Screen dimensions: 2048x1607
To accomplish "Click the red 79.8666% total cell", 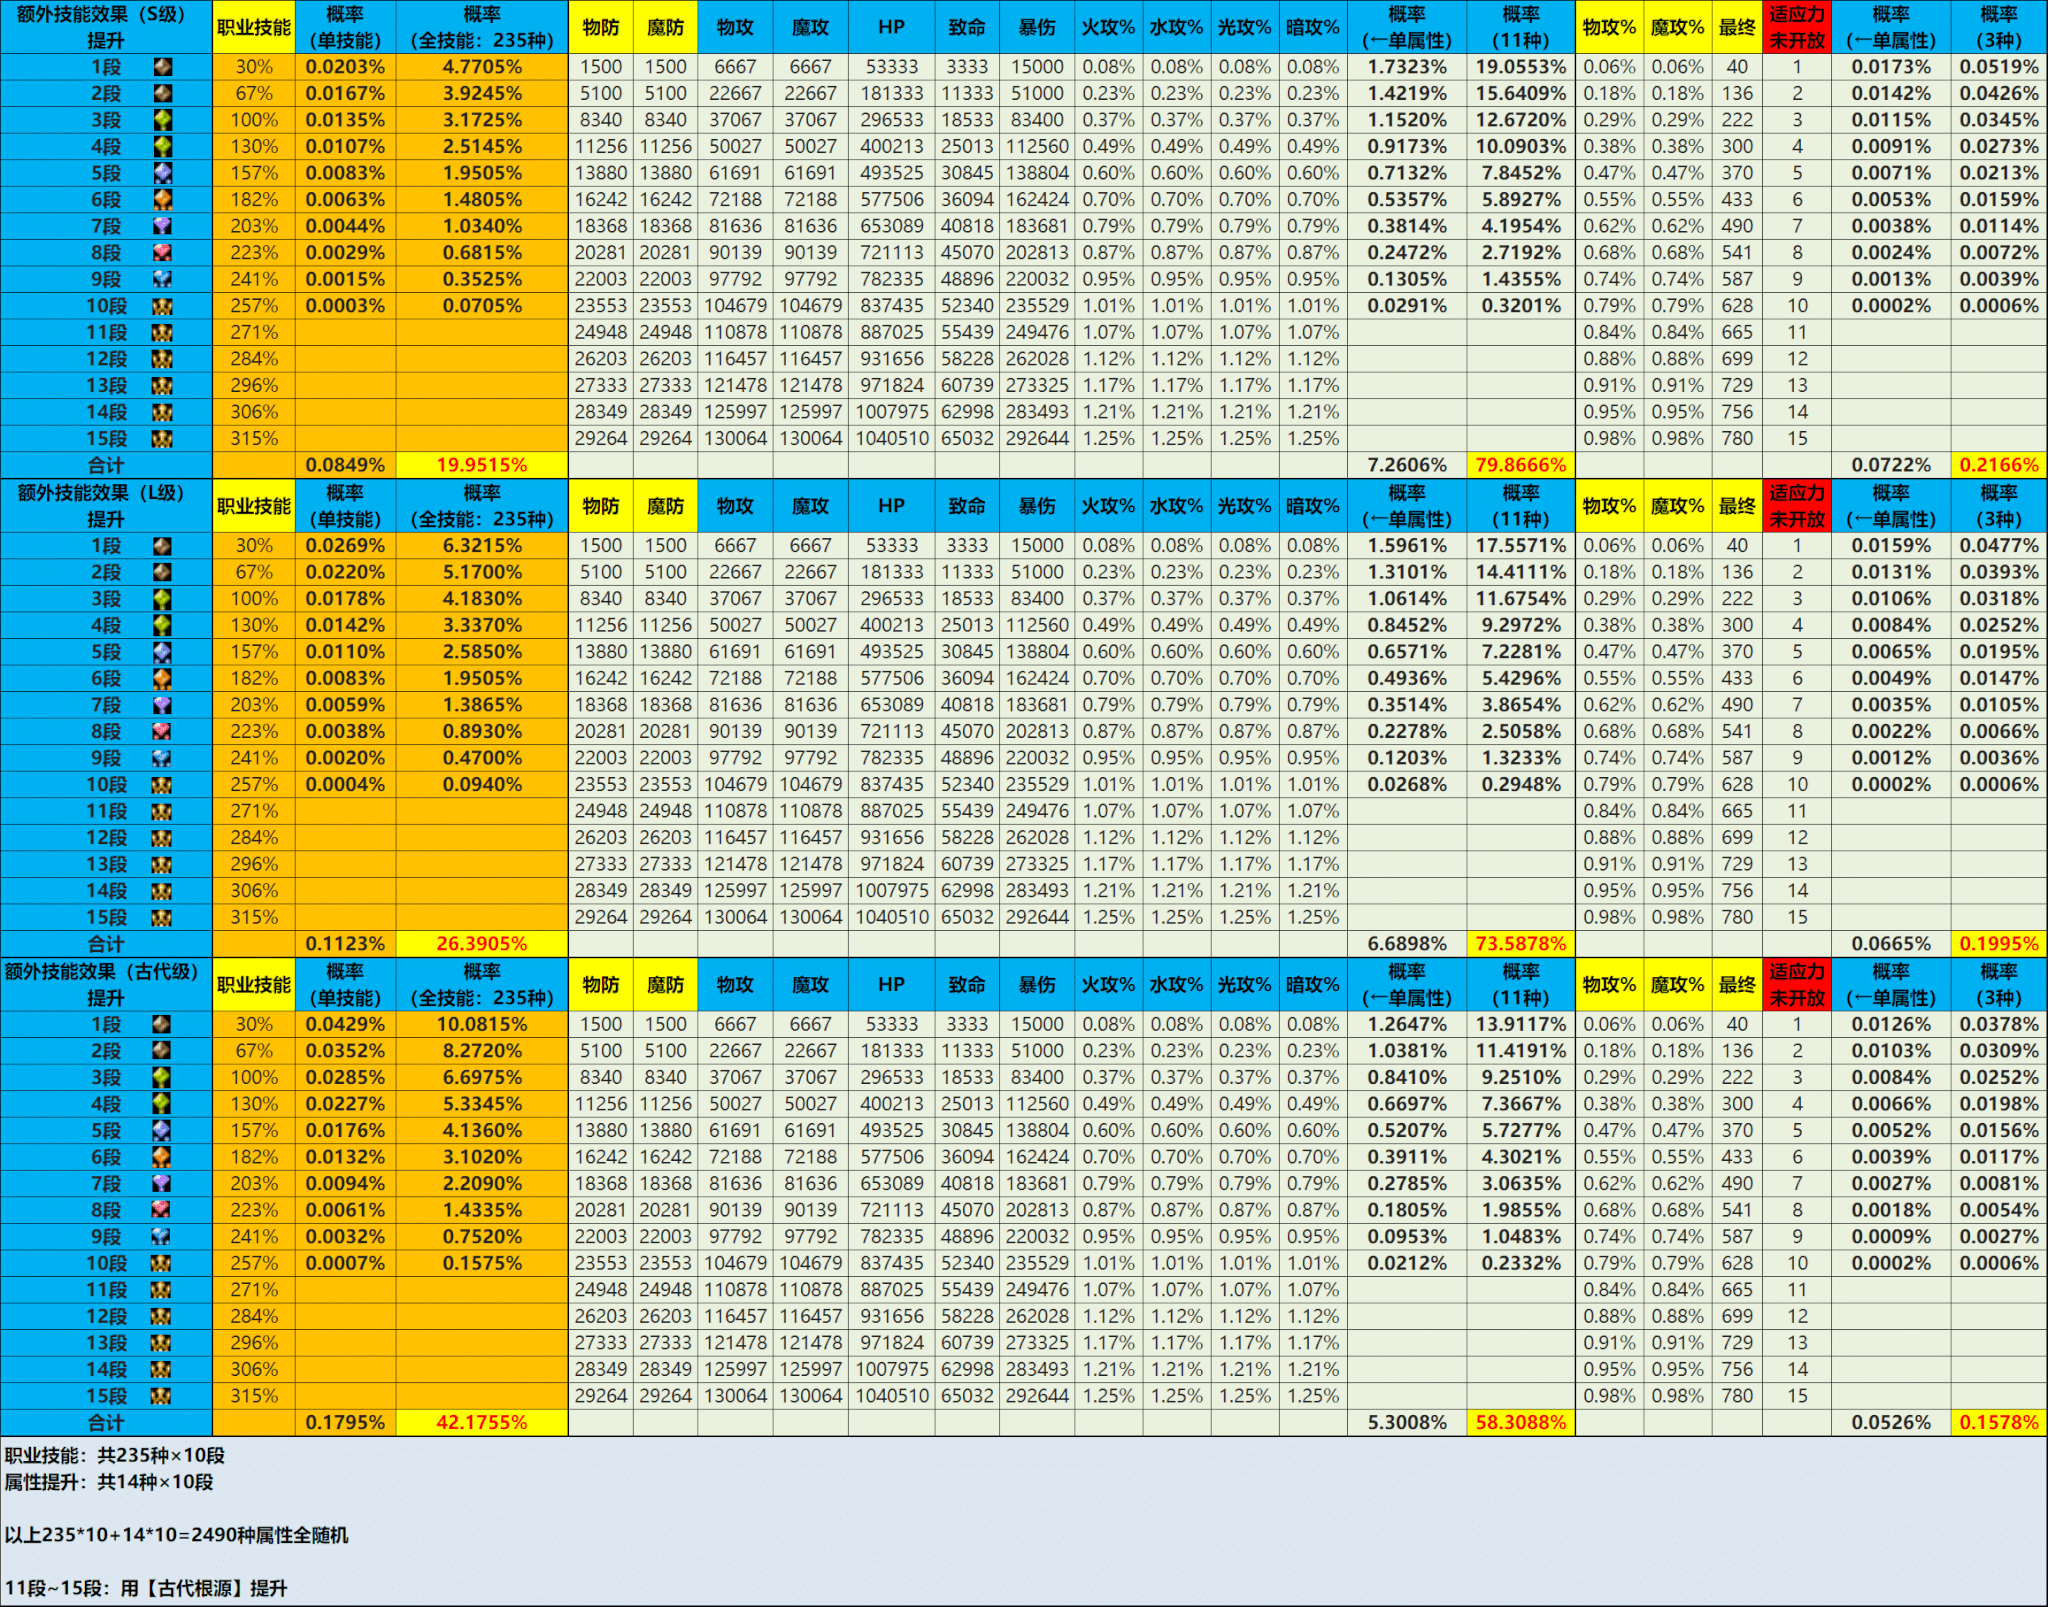I will (x=1520, y=465).
